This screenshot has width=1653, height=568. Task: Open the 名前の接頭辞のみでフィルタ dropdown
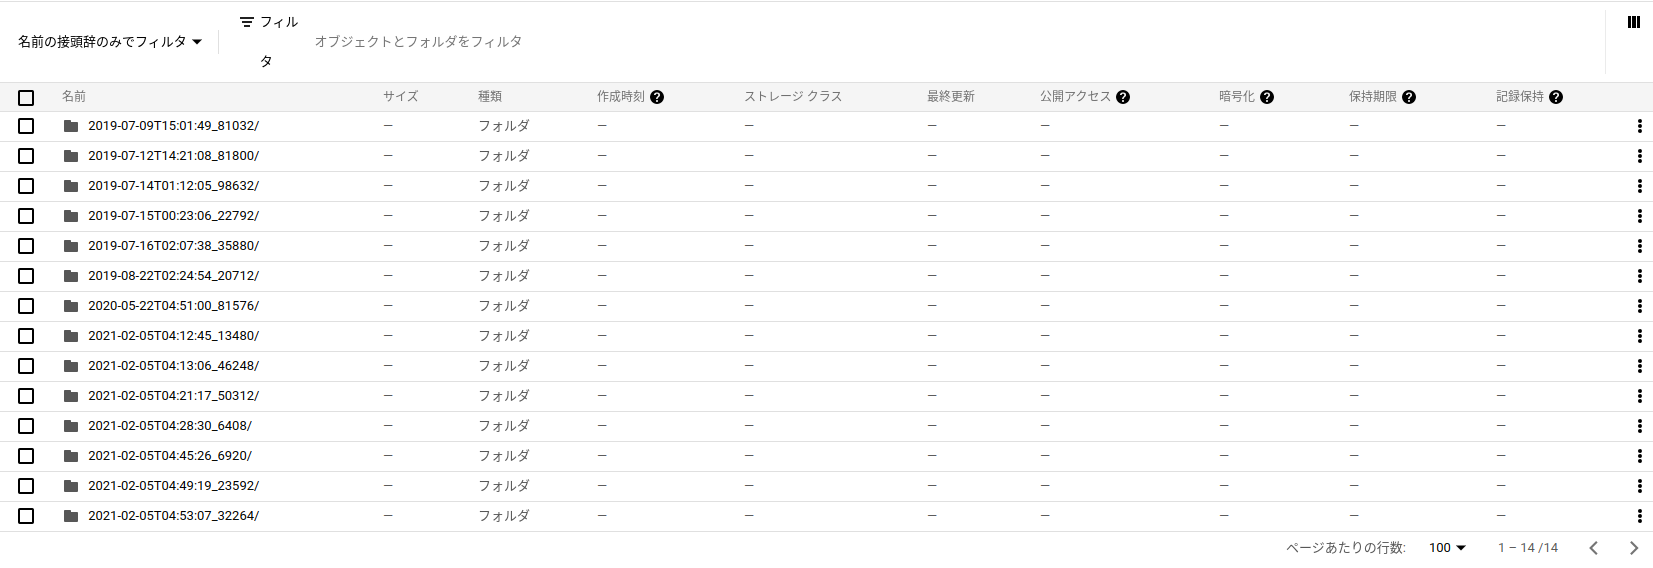[x=110, y=42]
